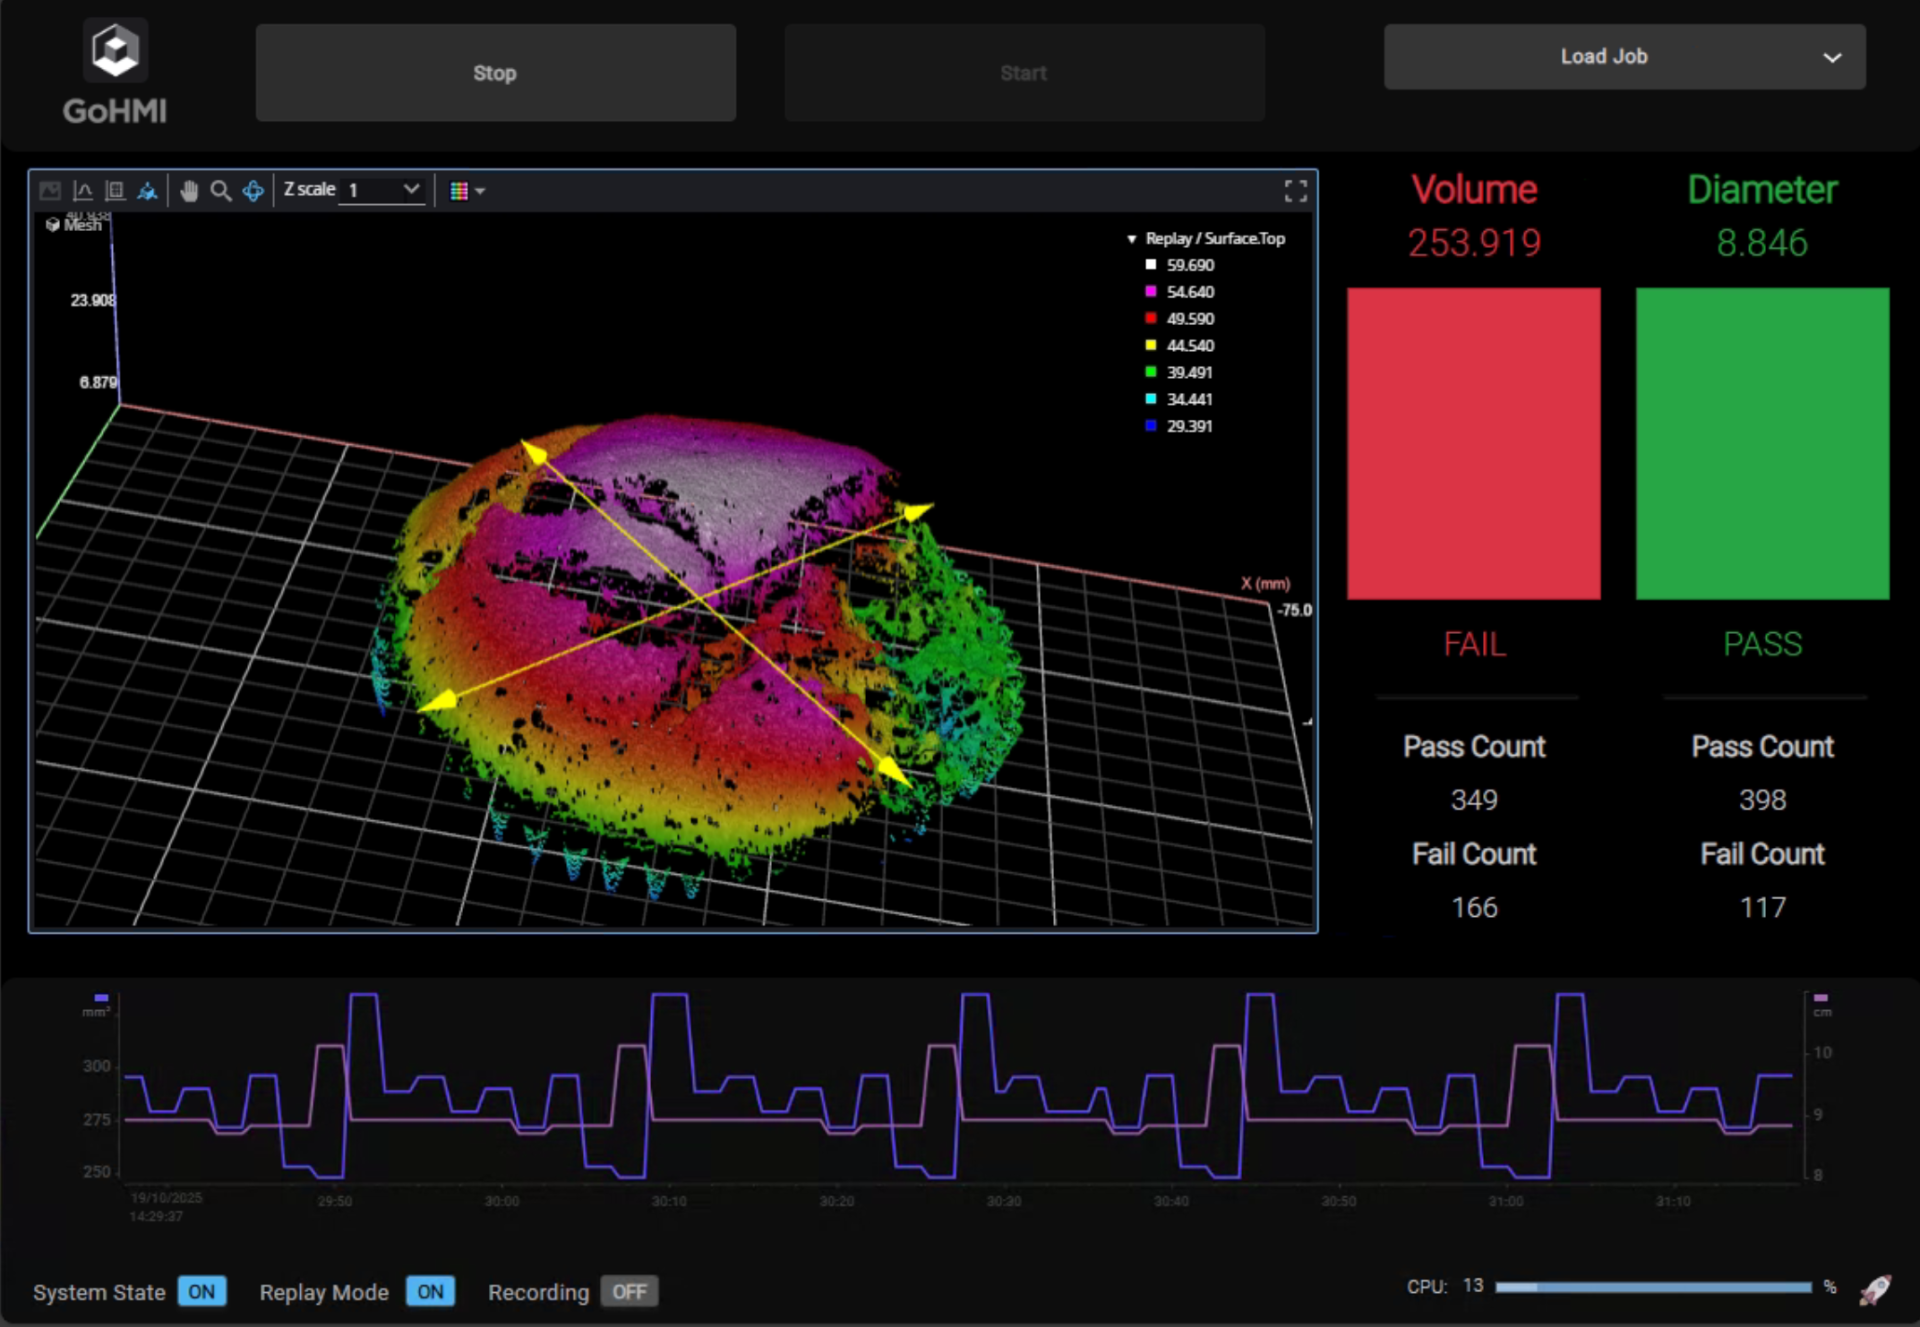
Task: Select the 3D rotate tool
Action: pyautogui.click(x=253, y=190)
